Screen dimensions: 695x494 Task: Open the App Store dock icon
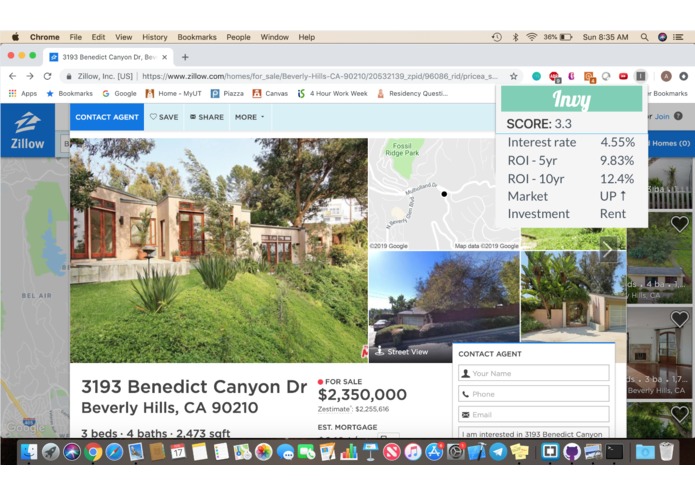pyautogui.click(x=434, y=452)
